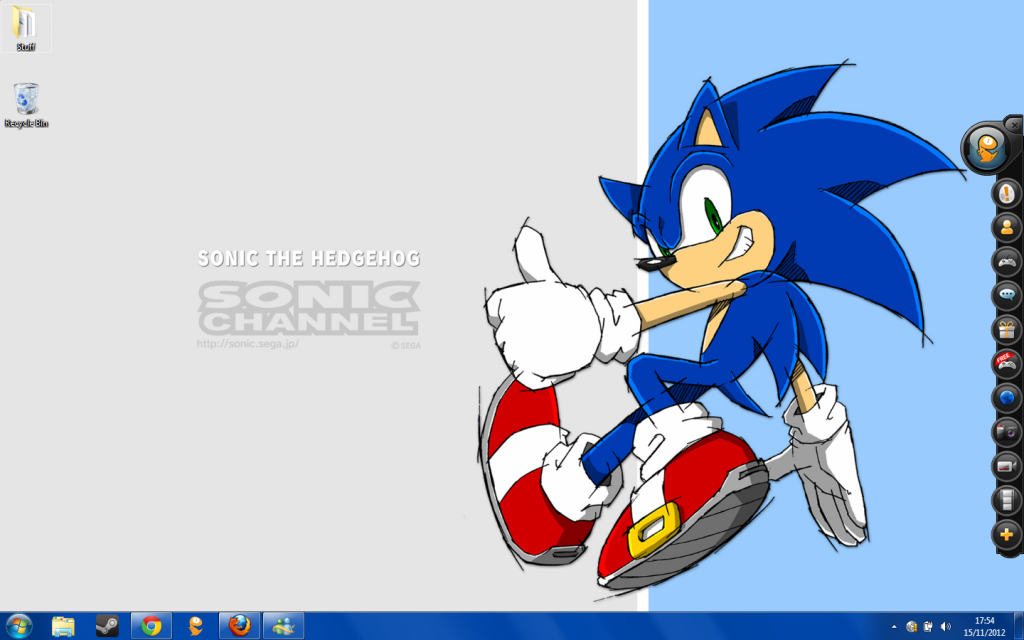Viewport: 1024px width, 640px height.
Task: Click the power plug tray icon
Action: [928, 627]
